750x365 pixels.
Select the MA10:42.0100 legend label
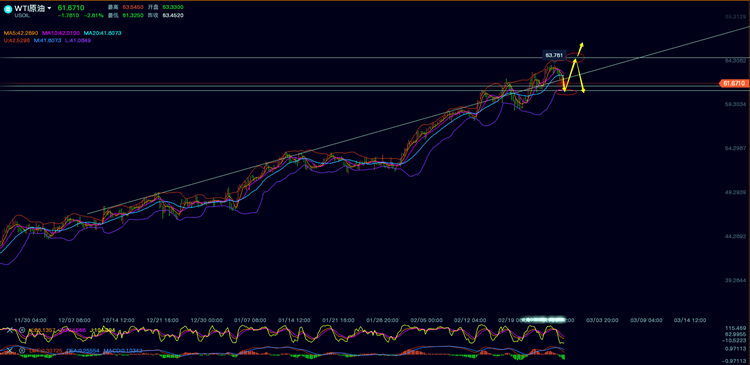click(x=62, y=33)
